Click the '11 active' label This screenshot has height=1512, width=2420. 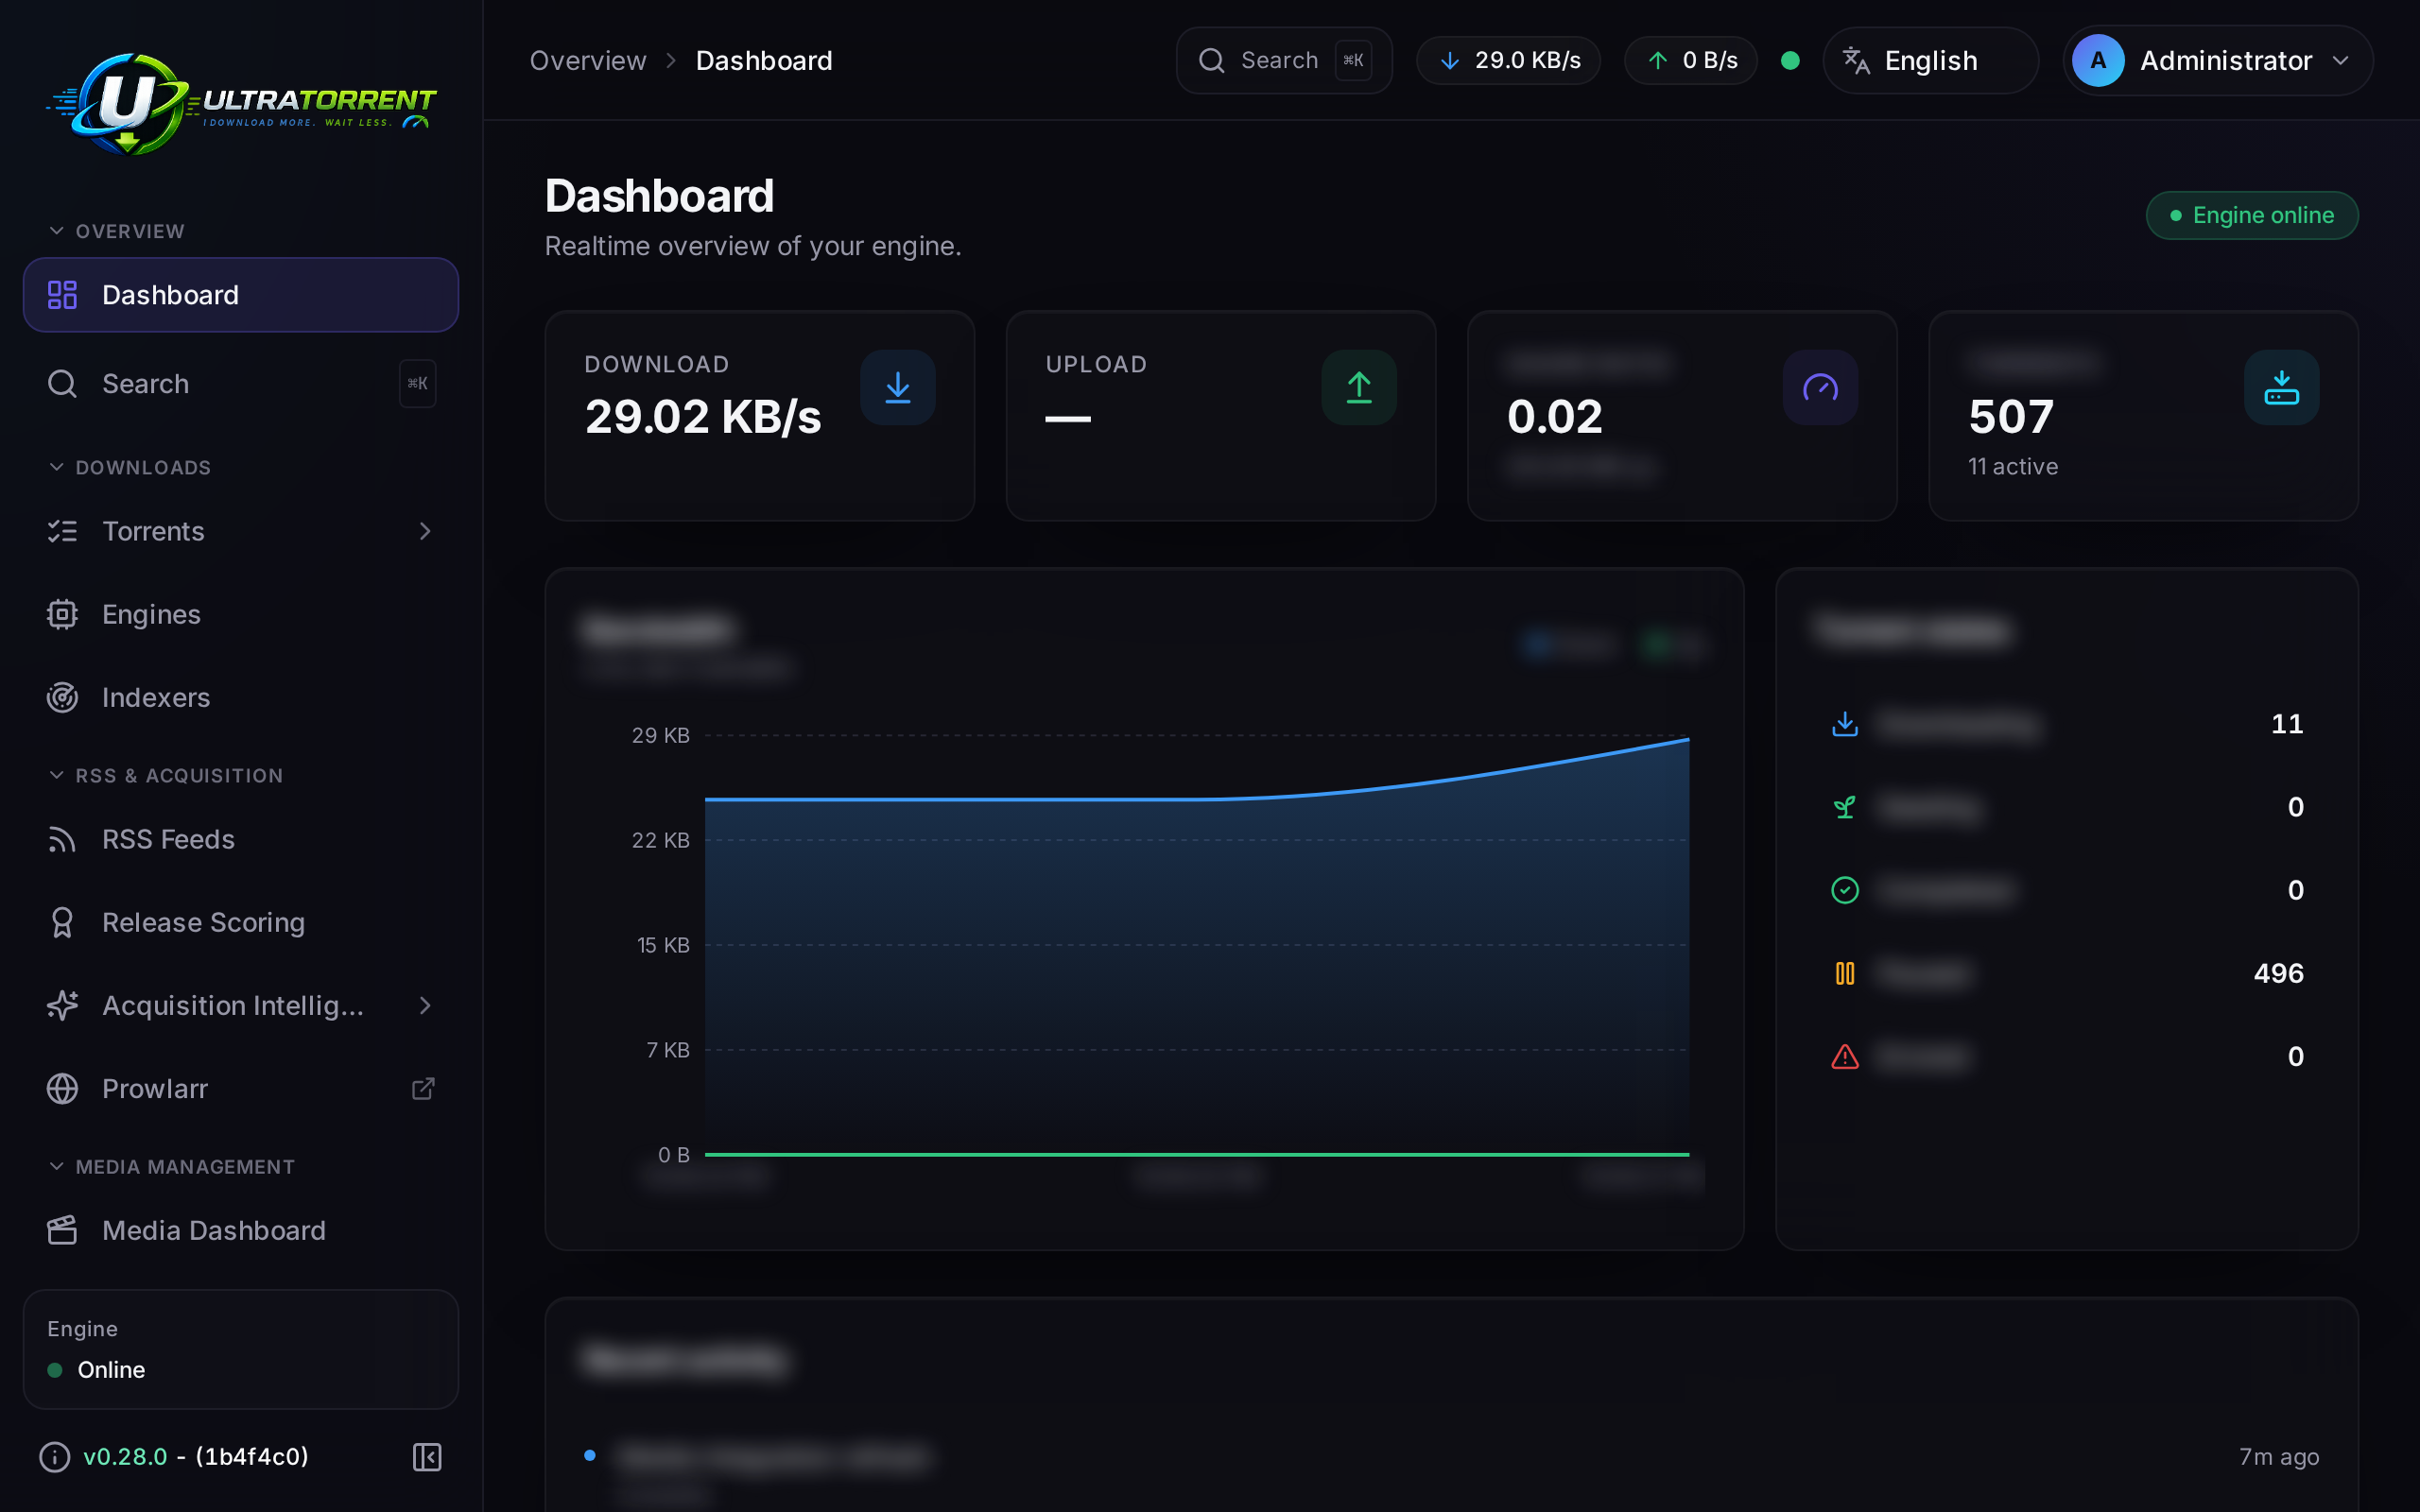(x=2013, y=467)
